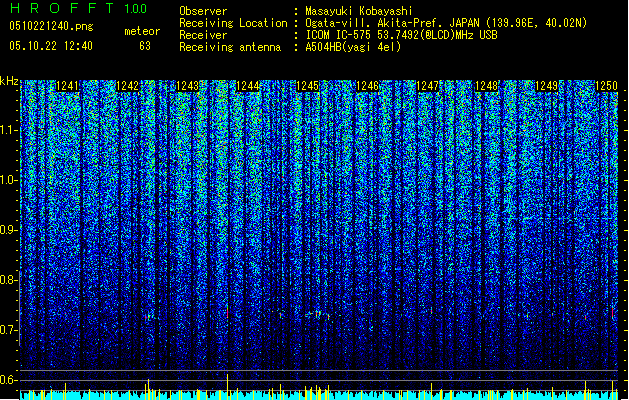Click the 1246 time marker
This screenshot has width=629, height=400.
(x=367, y=86)
